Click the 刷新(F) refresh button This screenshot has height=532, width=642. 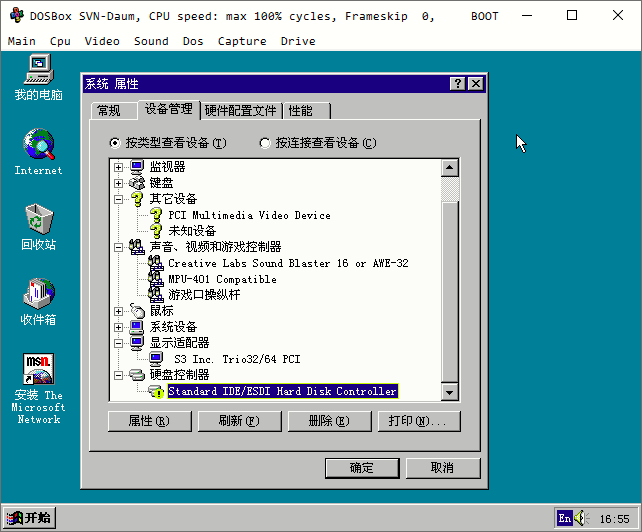click(240, 421)
